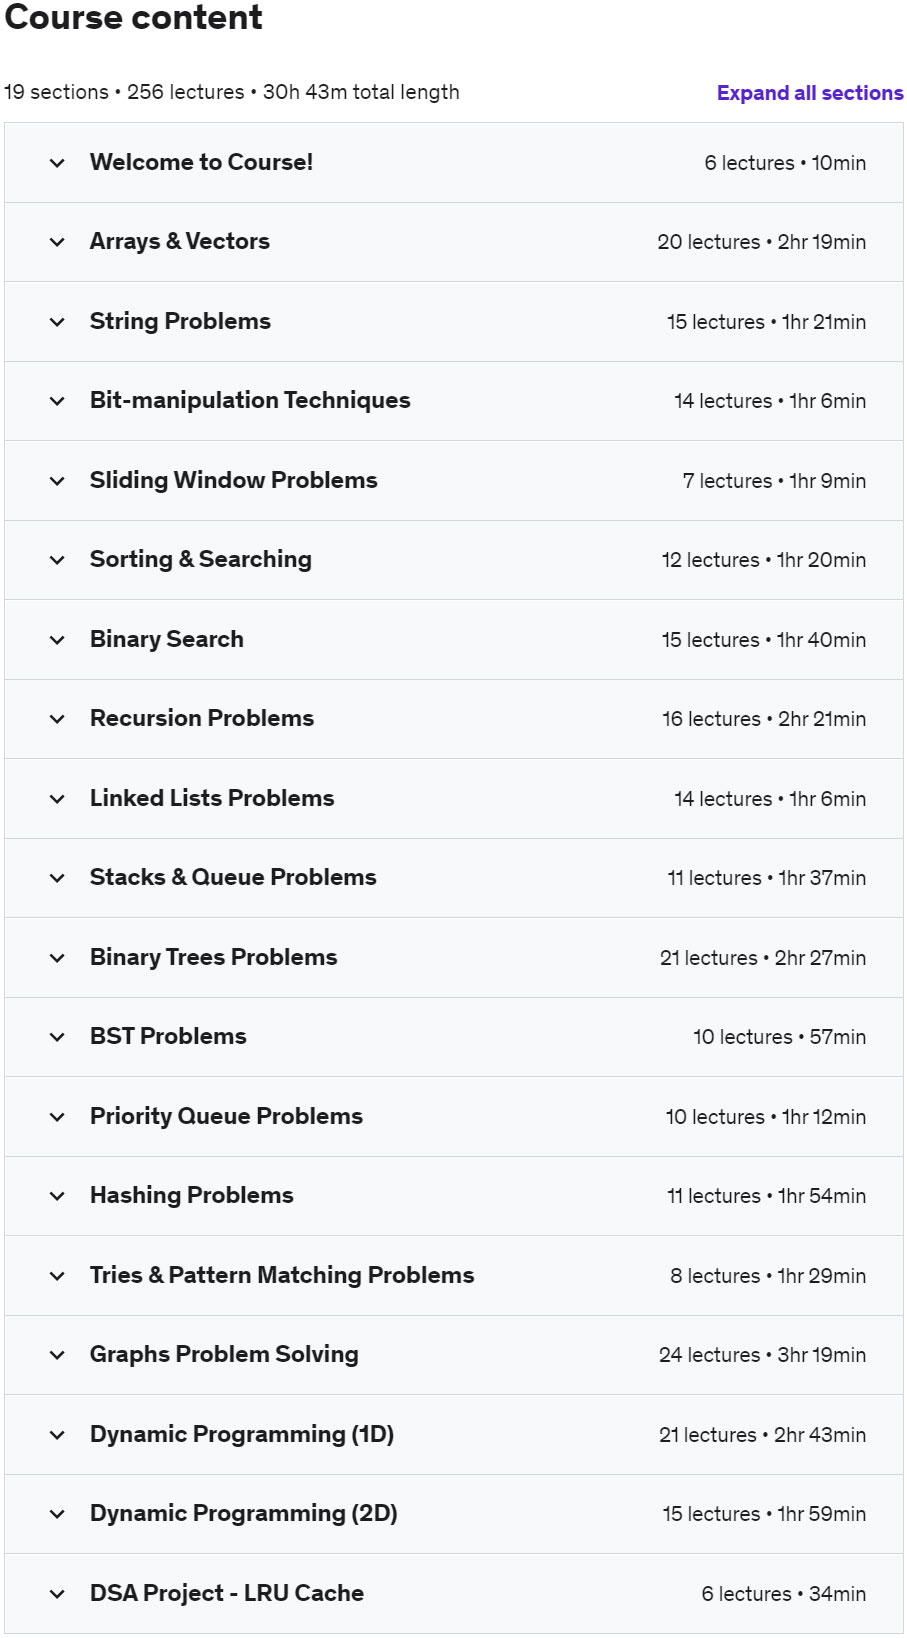
Task: Click Graphs Problem Solving section title
Action: coord(224,1354)
